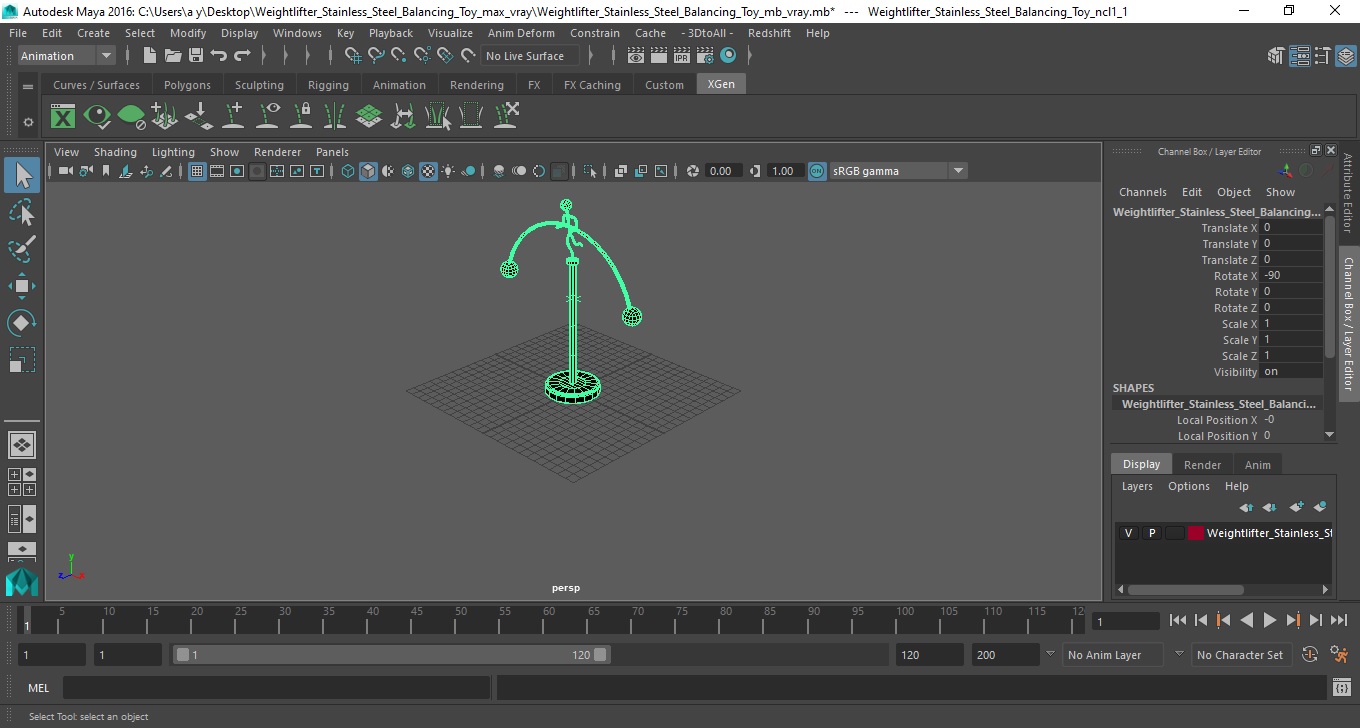
Task: Activate the Scale tool
Action: [22, 359]
